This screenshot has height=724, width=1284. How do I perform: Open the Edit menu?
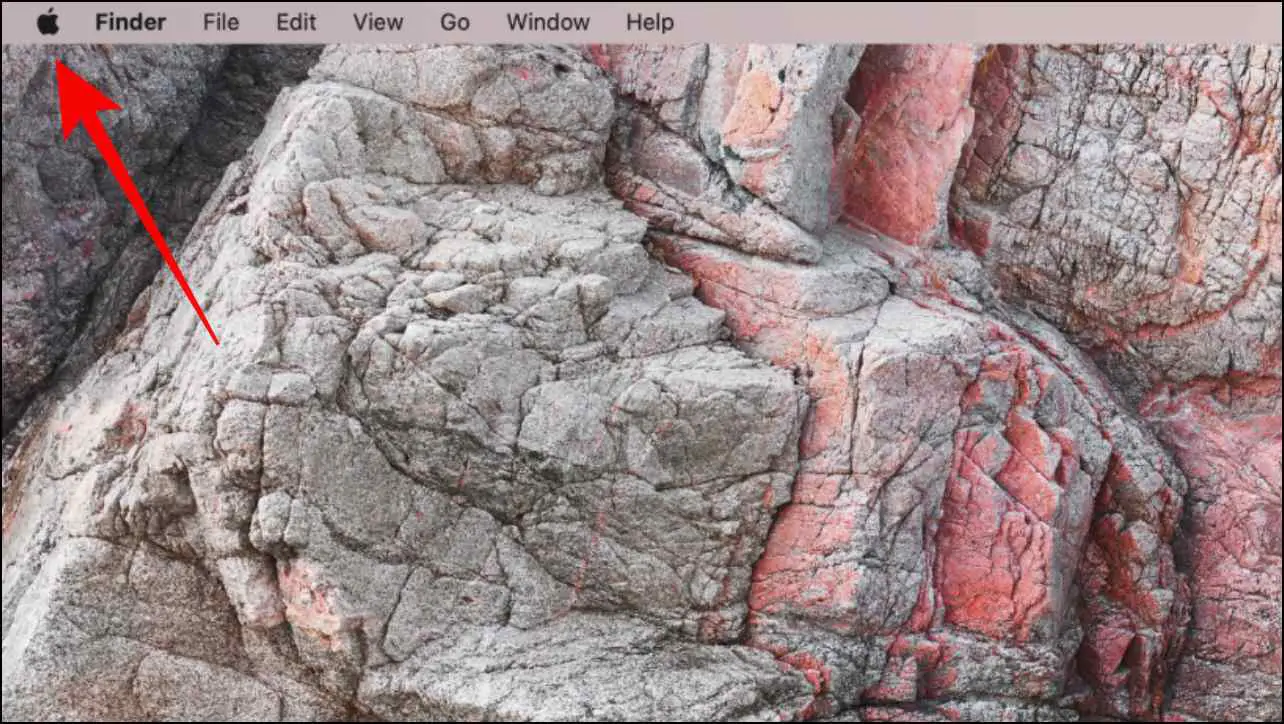tap(296, 22)
